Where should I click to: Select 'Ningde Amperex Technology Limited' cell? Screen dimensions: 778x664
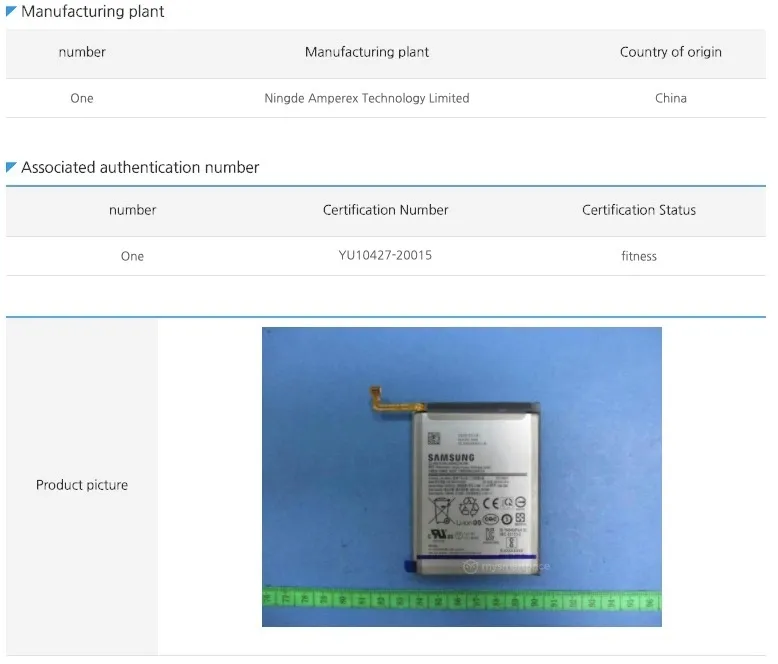[x=367, y=98]
